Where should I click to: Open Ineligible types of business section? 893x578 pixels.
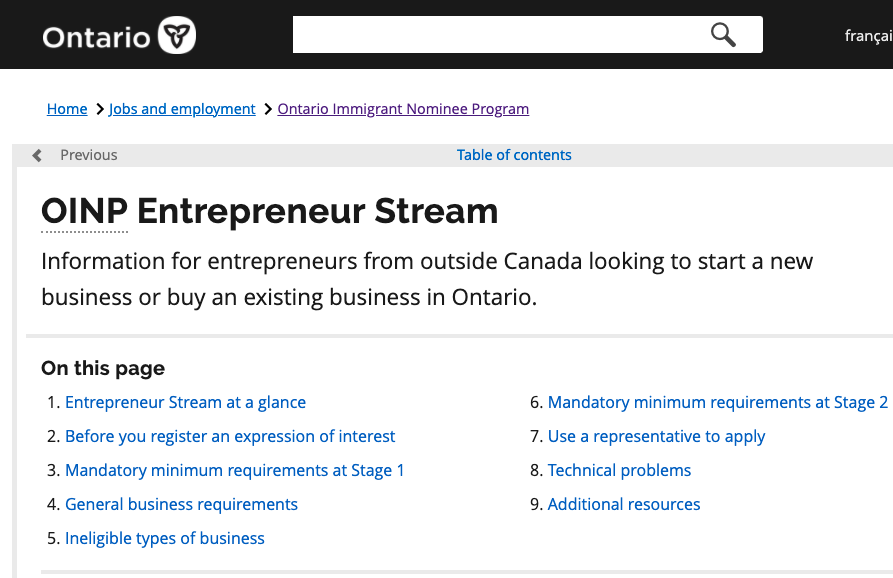tap(165, 538)
